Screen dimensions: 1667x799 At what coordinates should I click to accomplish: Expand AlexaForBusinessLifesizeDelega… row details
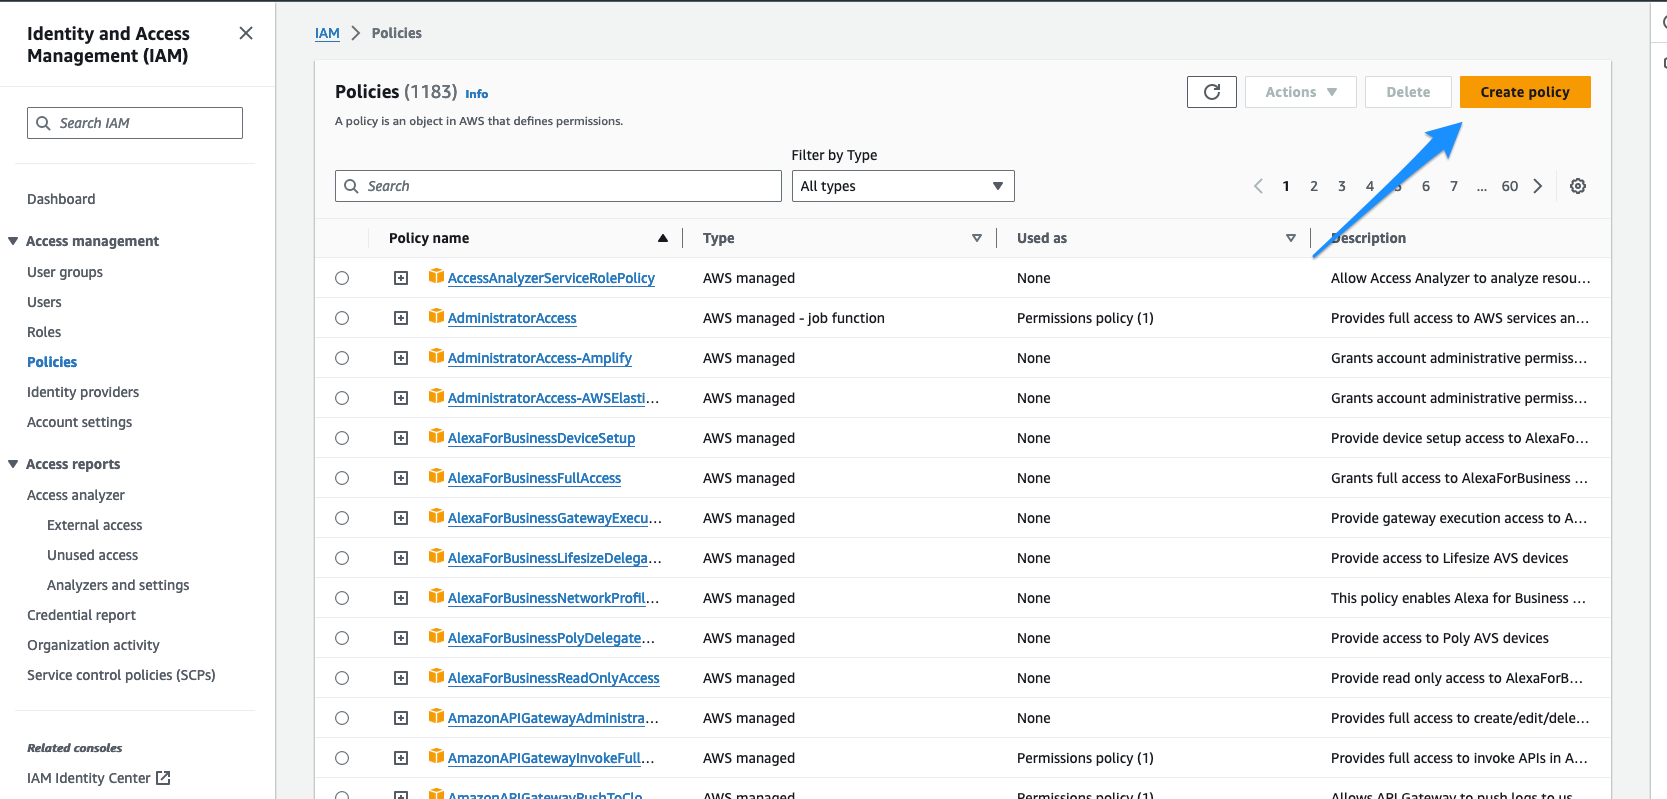coord(401,558)
